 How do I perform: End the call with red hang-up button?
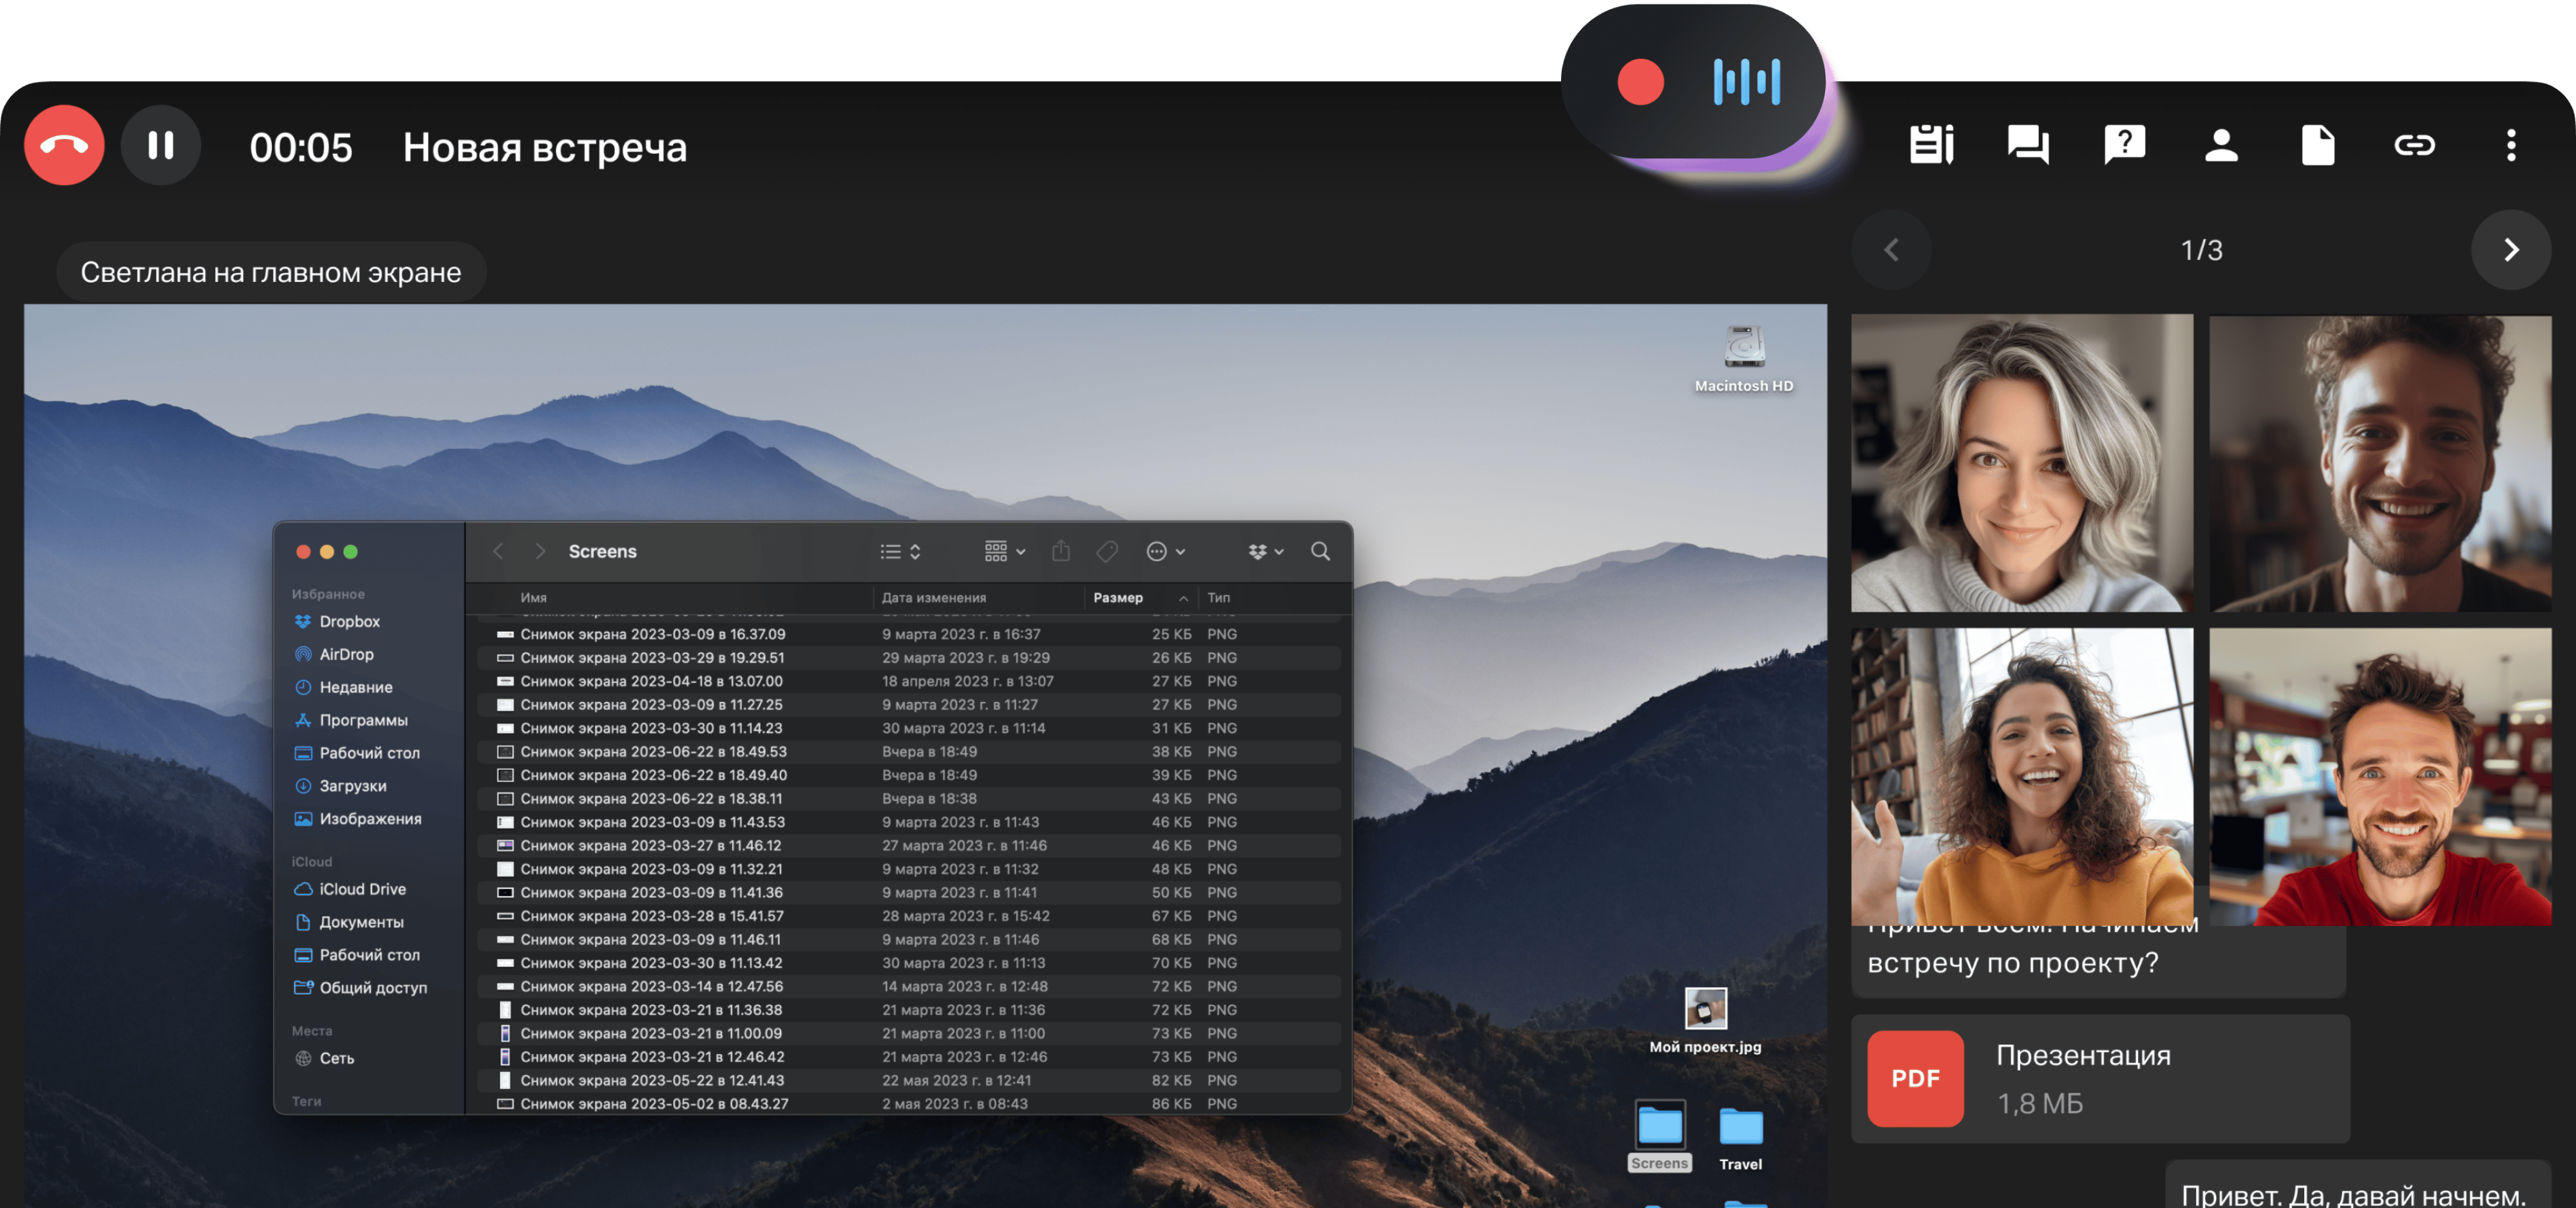coord(64,146)
